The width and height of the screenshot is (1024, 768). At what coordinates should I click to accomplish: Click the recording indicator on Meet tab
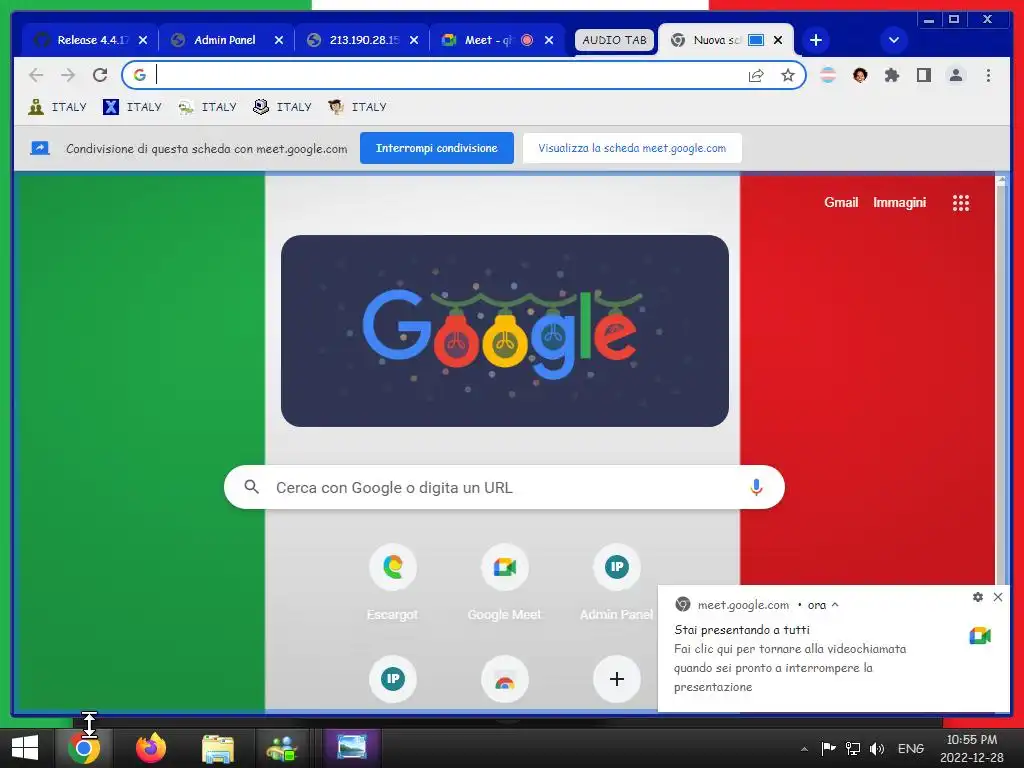click(527, 40)
